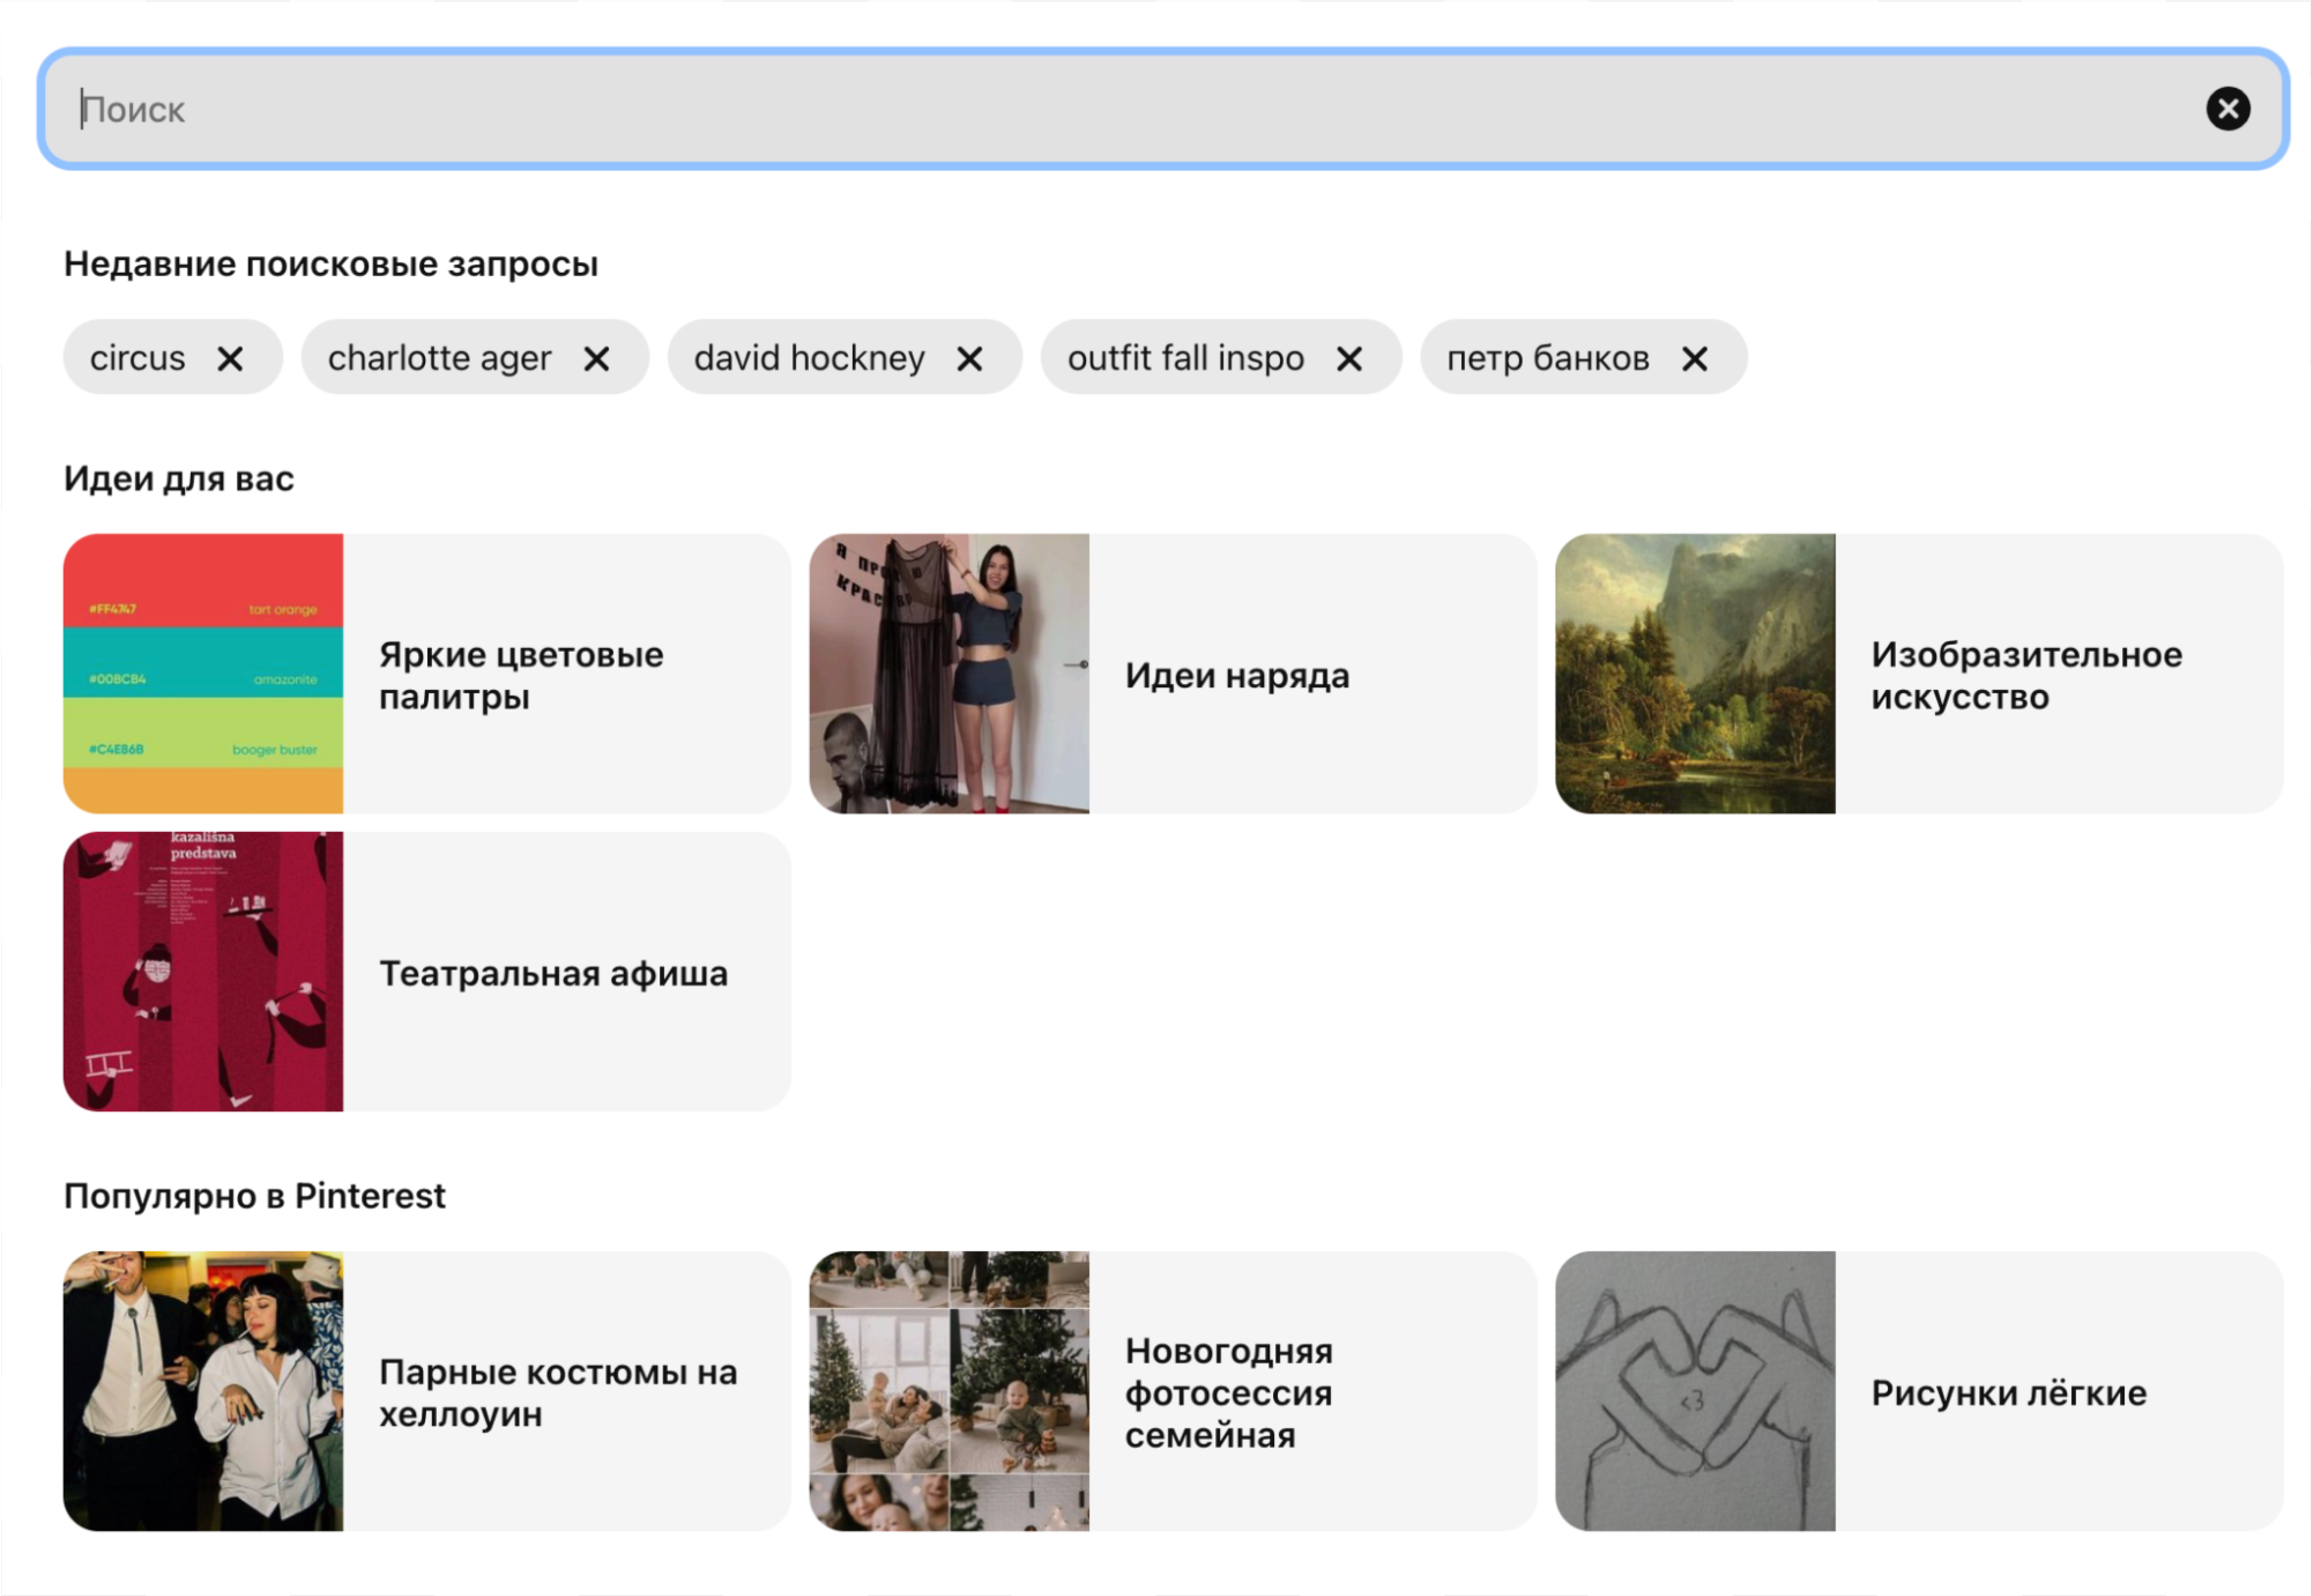Click the Halloween couple costume thumbnail

203,1391
